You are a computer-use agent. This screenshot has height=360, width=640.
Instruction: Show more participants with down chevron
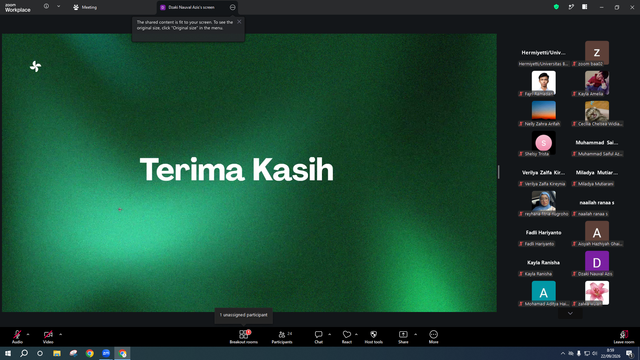click(570, 313)
